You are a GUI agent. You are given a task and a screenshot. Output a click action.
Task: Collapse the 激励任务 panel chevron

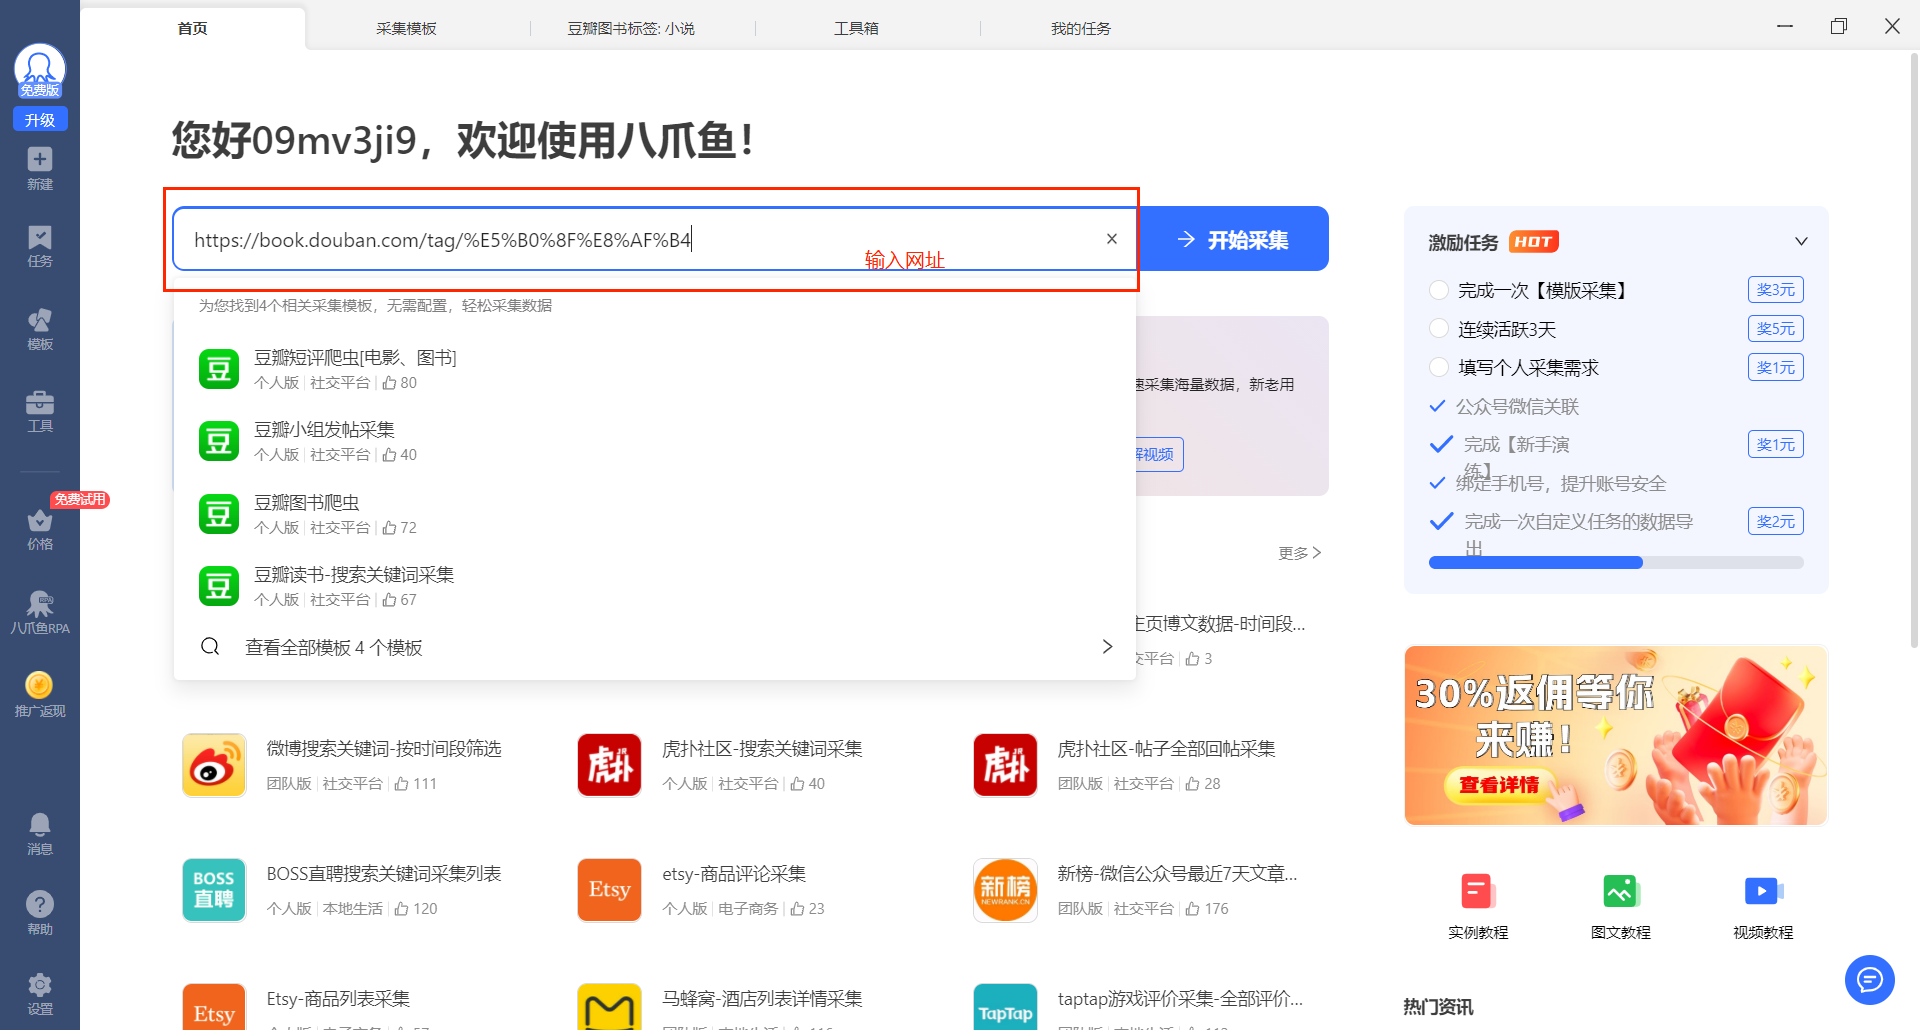click(1801, 241)
